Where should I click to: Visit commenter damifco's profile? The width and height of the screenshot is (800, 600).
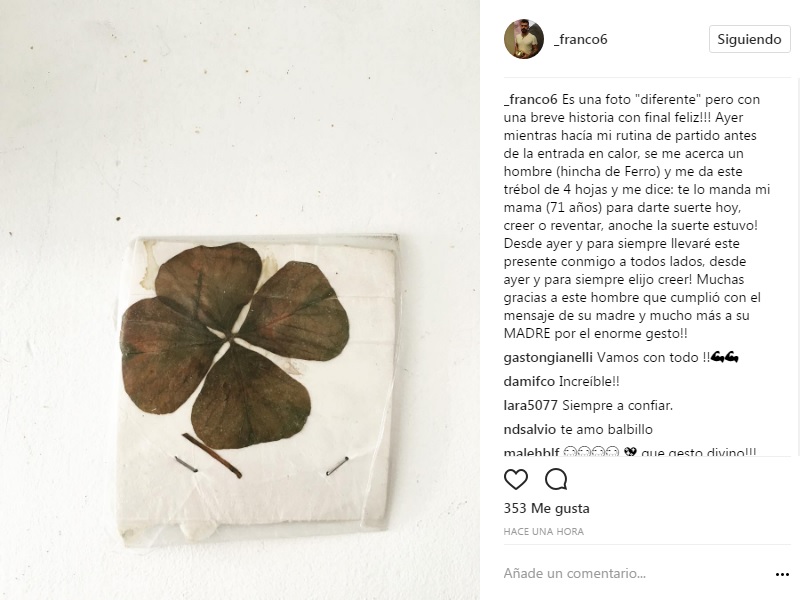(x=529, y=381)
